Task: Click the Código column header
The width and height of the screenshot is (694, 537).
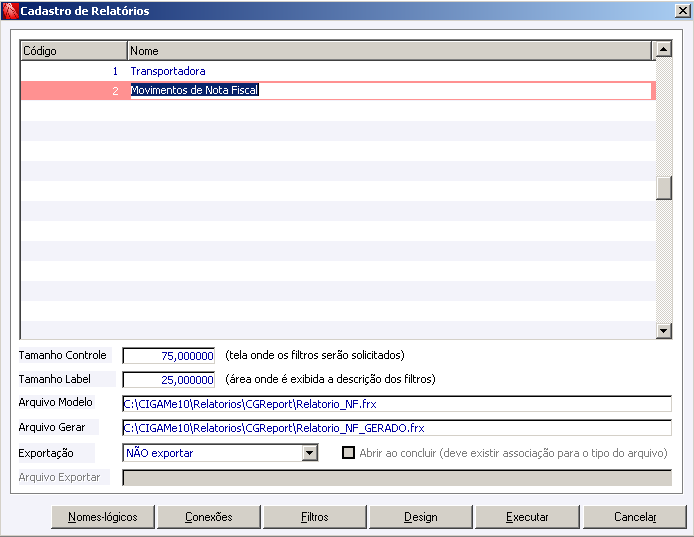Action: (74, 51)
